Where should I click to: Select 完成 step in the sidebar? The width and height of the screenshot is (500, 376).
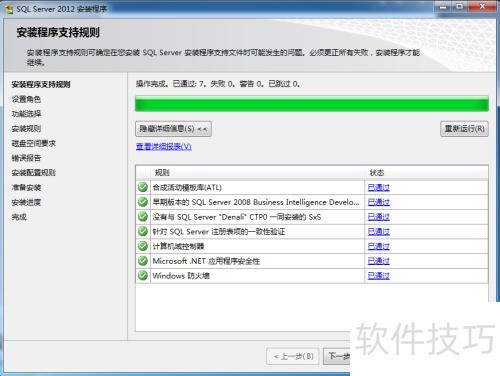19,217
